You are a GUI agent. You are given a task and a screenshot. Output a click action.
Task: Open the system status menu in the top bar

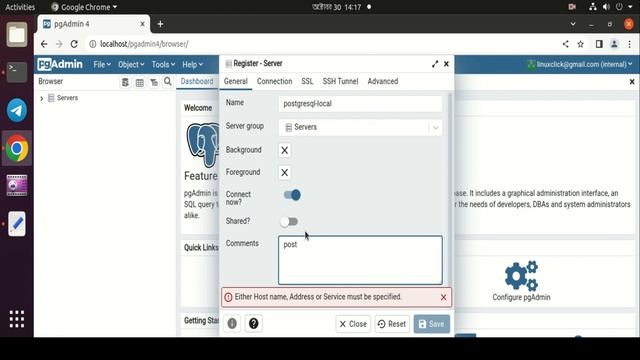[x=611, y=7]
